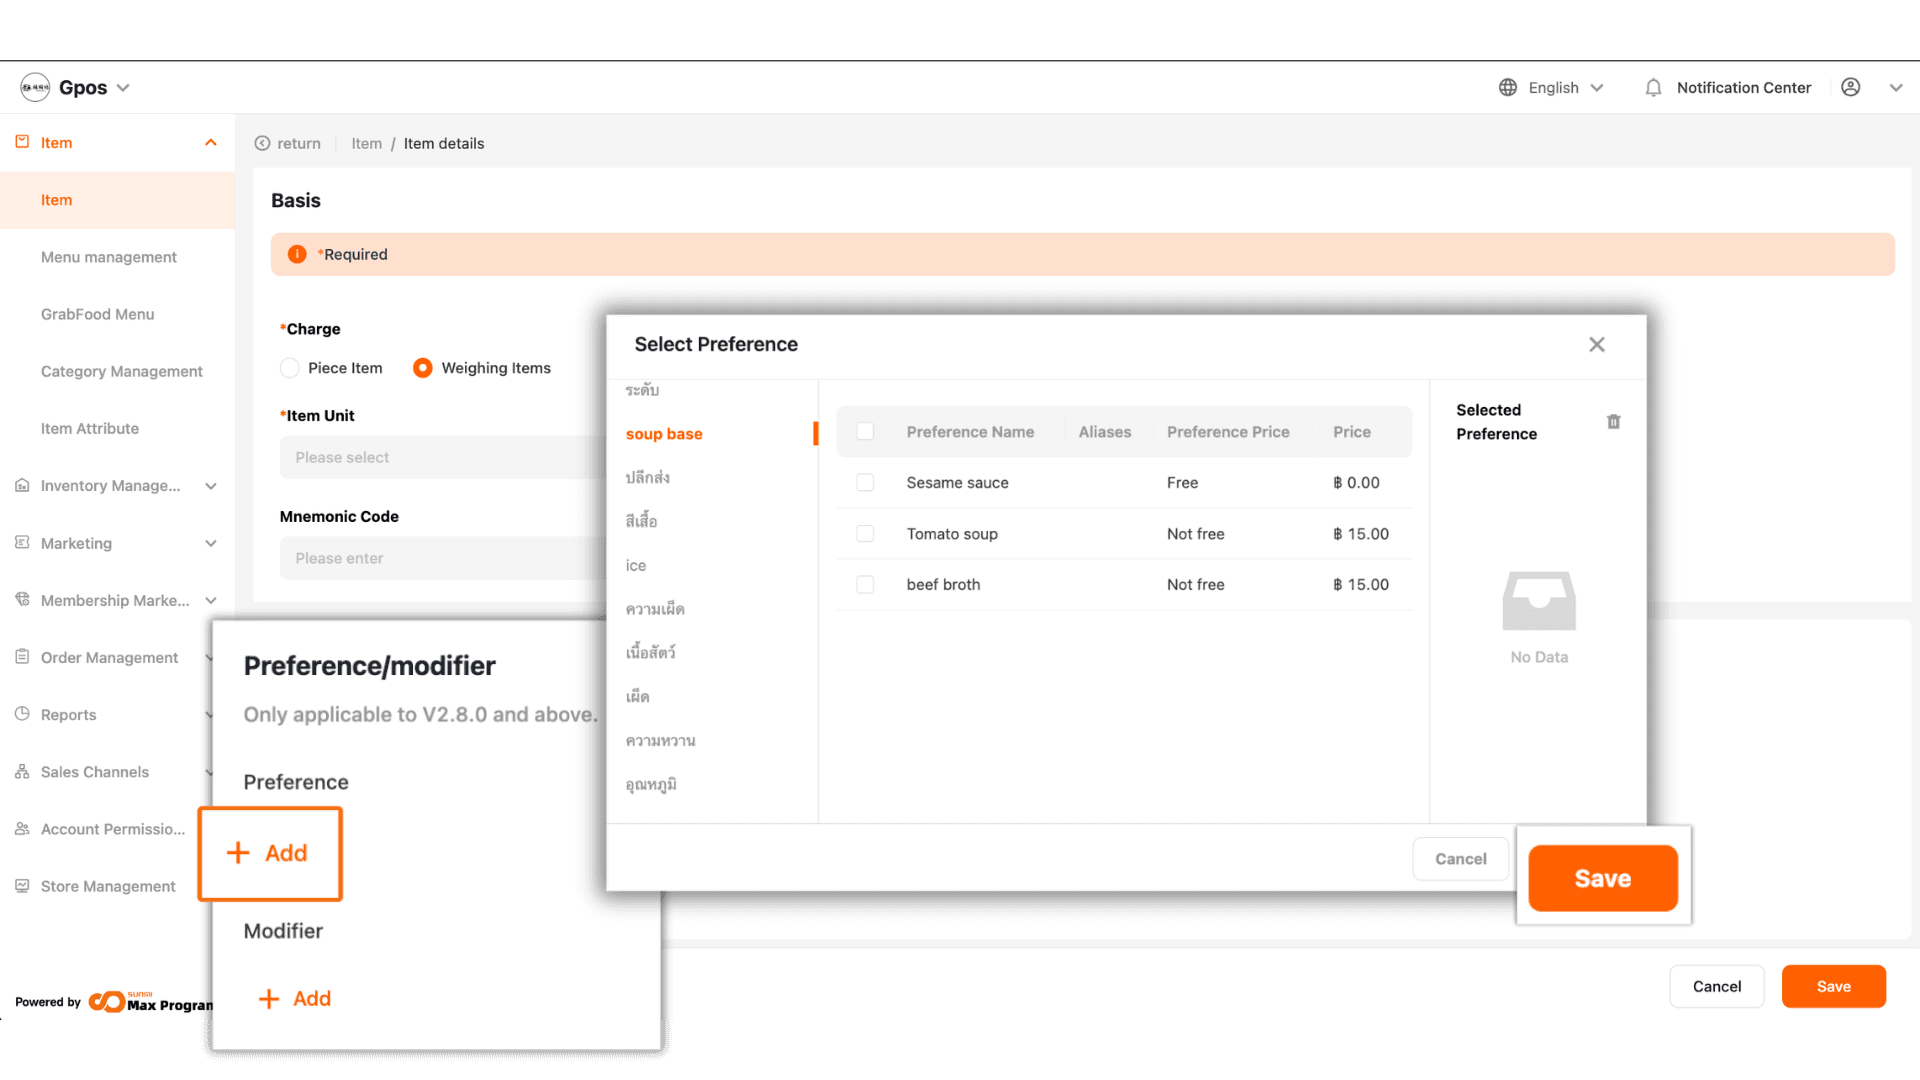The width and height of the screenshot is (1920, 1080).
Task: Click the Store Management sidebar icon
Action: [x=22, y=886]
